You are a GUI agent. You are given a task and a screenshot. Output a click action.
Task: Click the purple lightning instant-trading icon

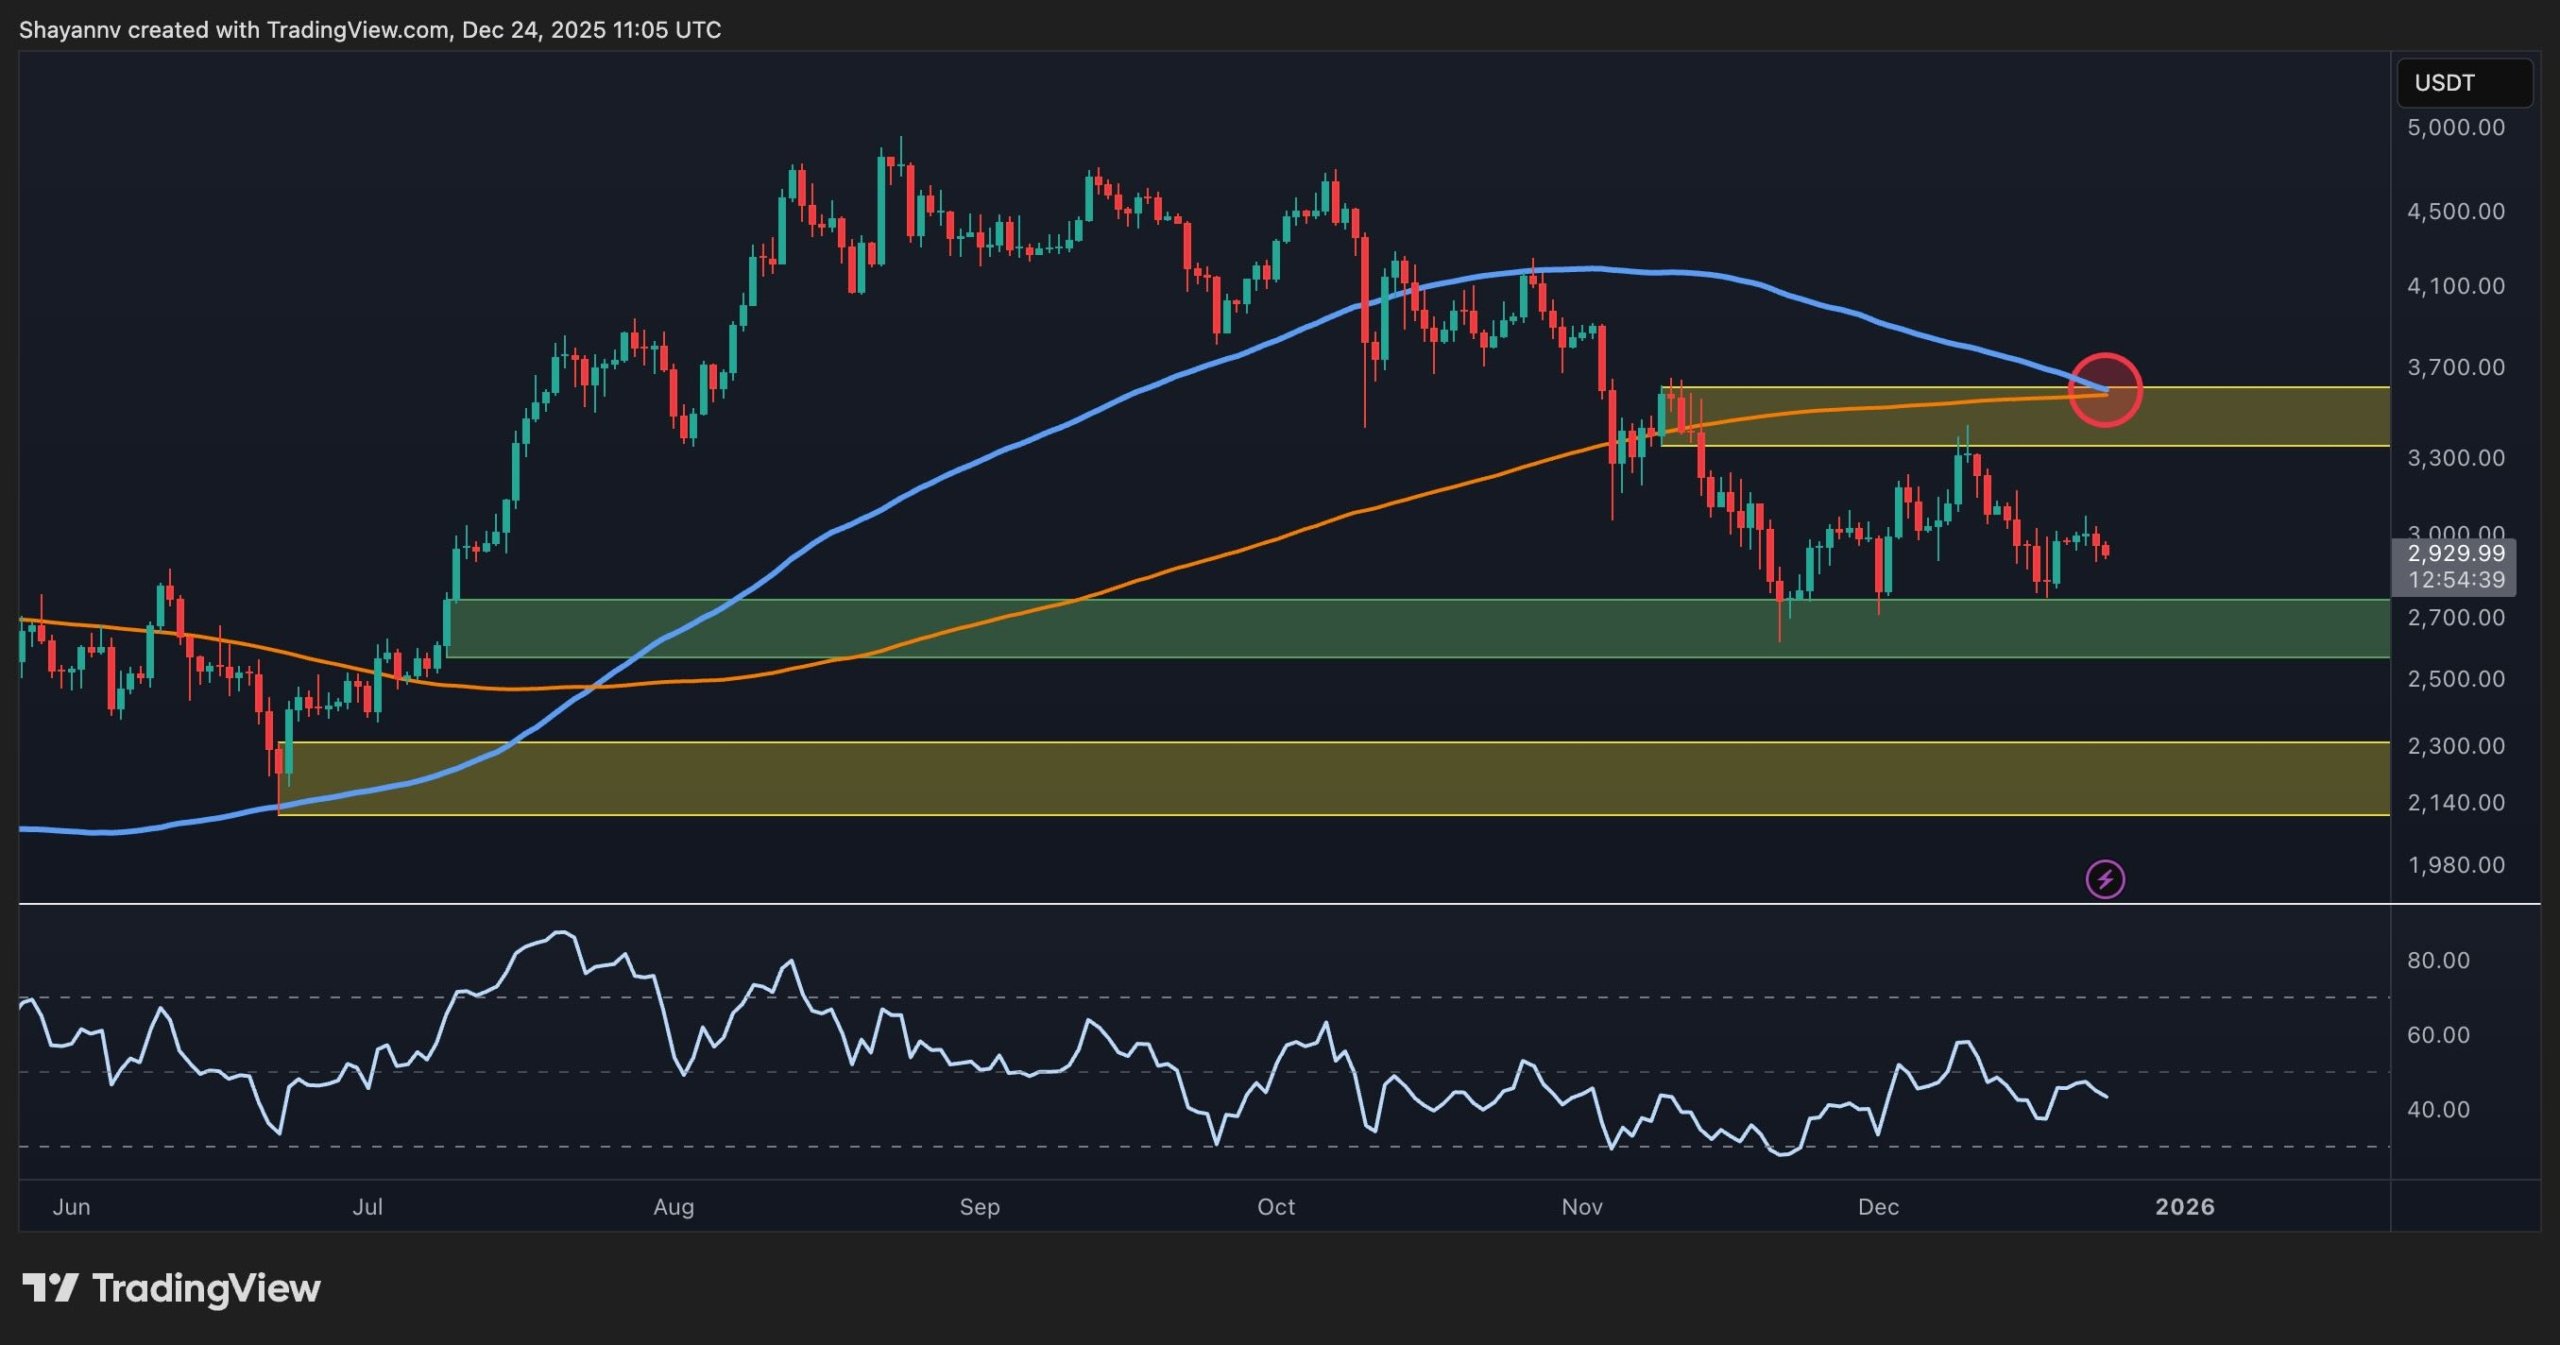2106,880
